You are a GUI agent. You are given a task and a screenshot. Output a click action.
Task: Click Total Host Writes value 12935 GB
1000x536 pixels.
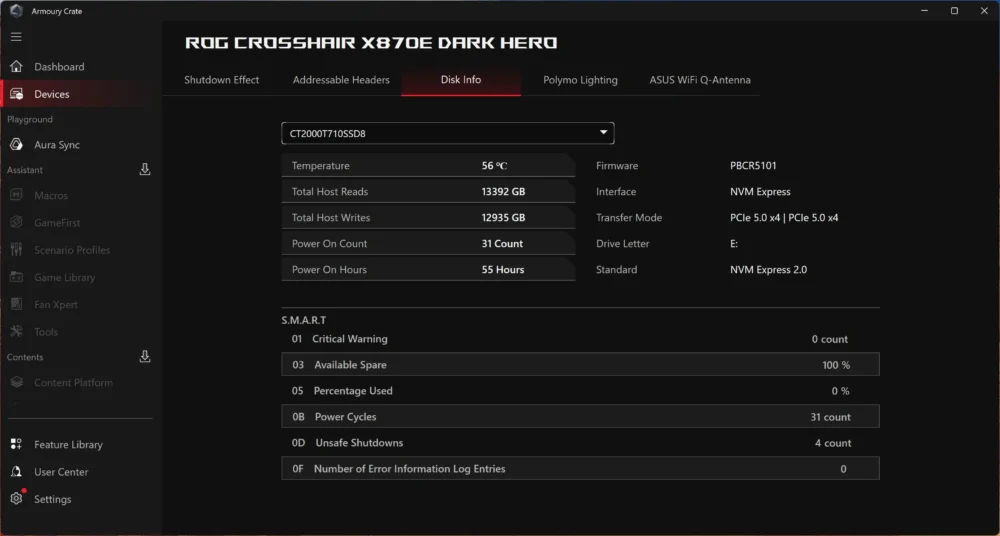click(503, 218)
